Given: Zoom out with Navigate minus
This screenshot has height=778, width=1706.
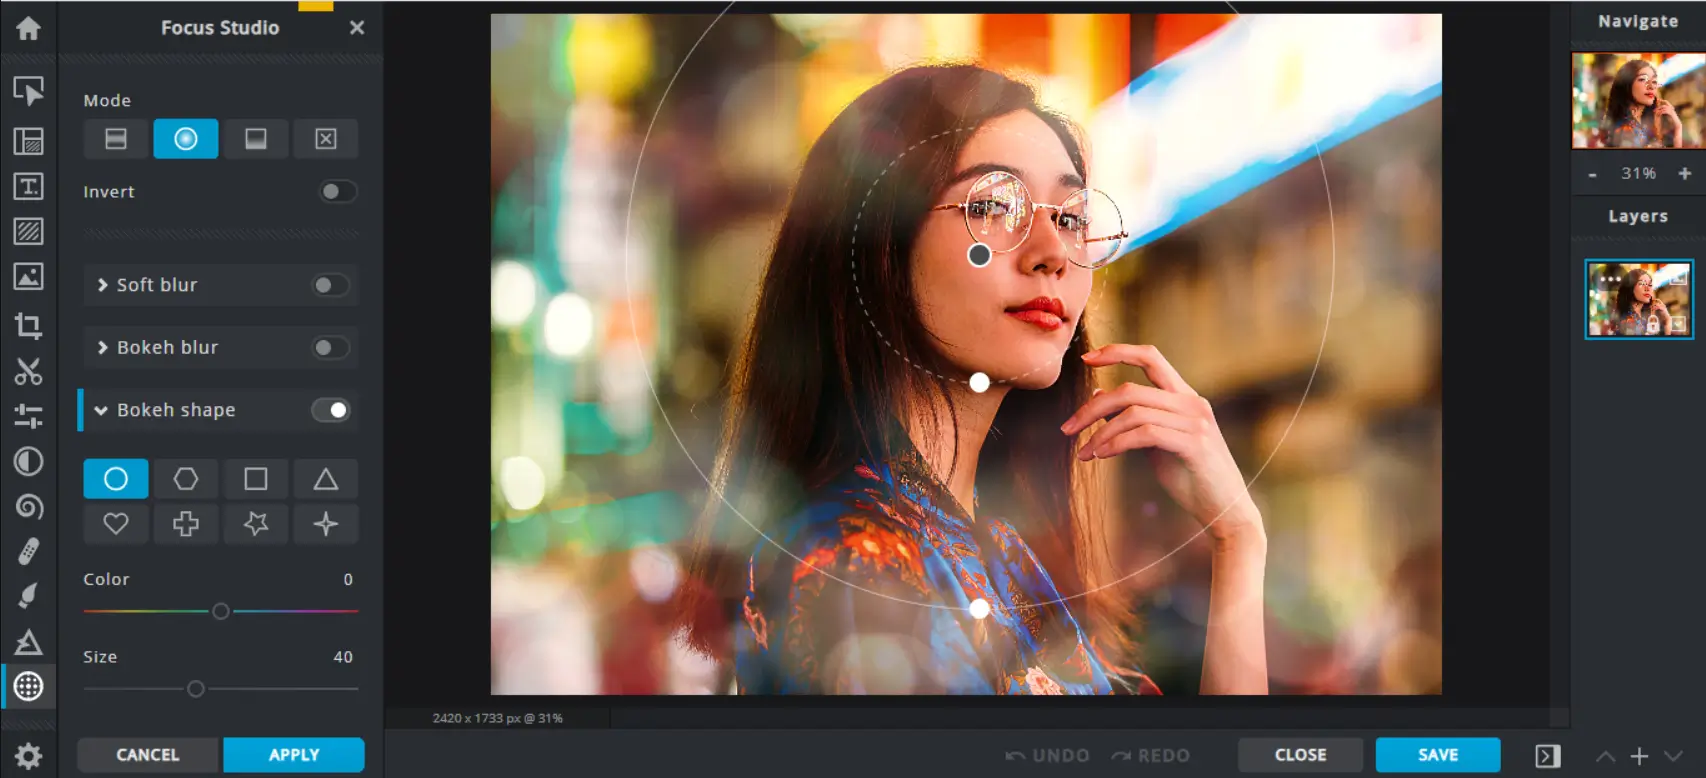Looking at the screenshot, I should click(1593, 174).
